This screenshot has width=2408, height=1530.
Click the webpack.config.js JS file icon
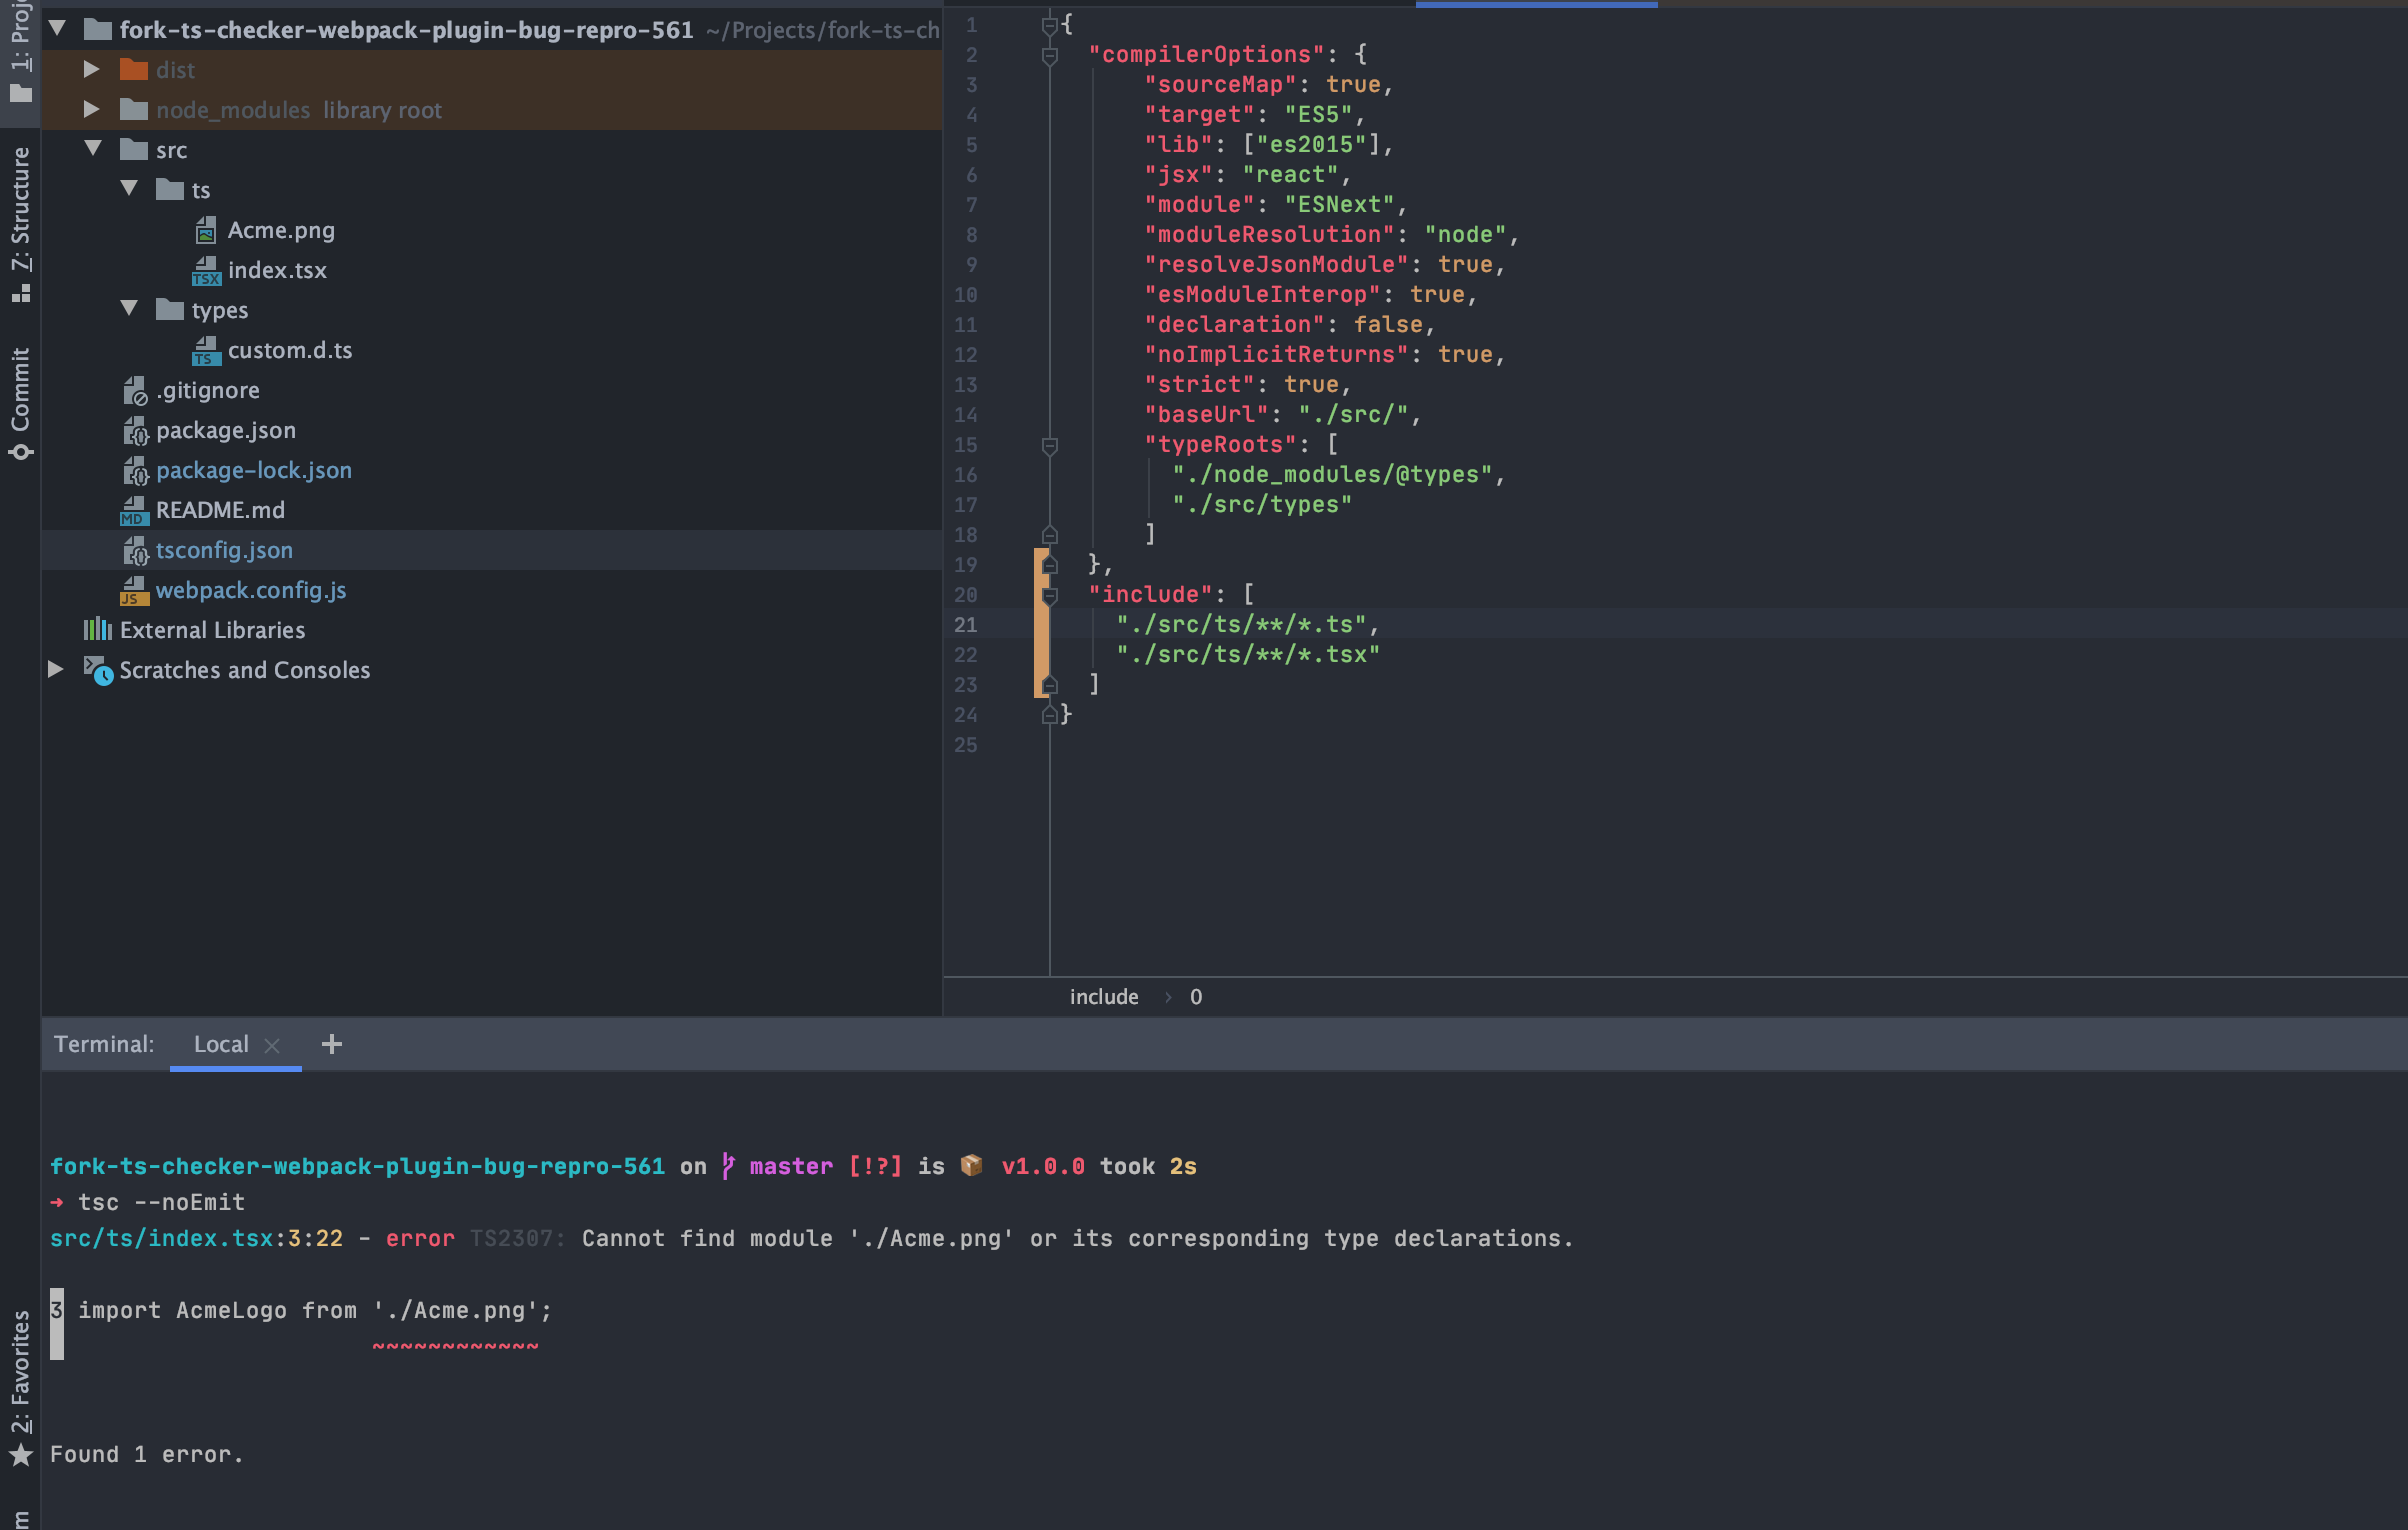134,591
